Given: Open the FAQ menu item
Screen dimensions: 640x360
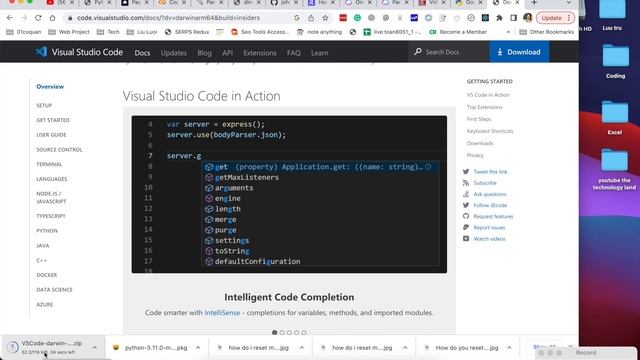Looking at the screenshot, I should pos(293,53).
